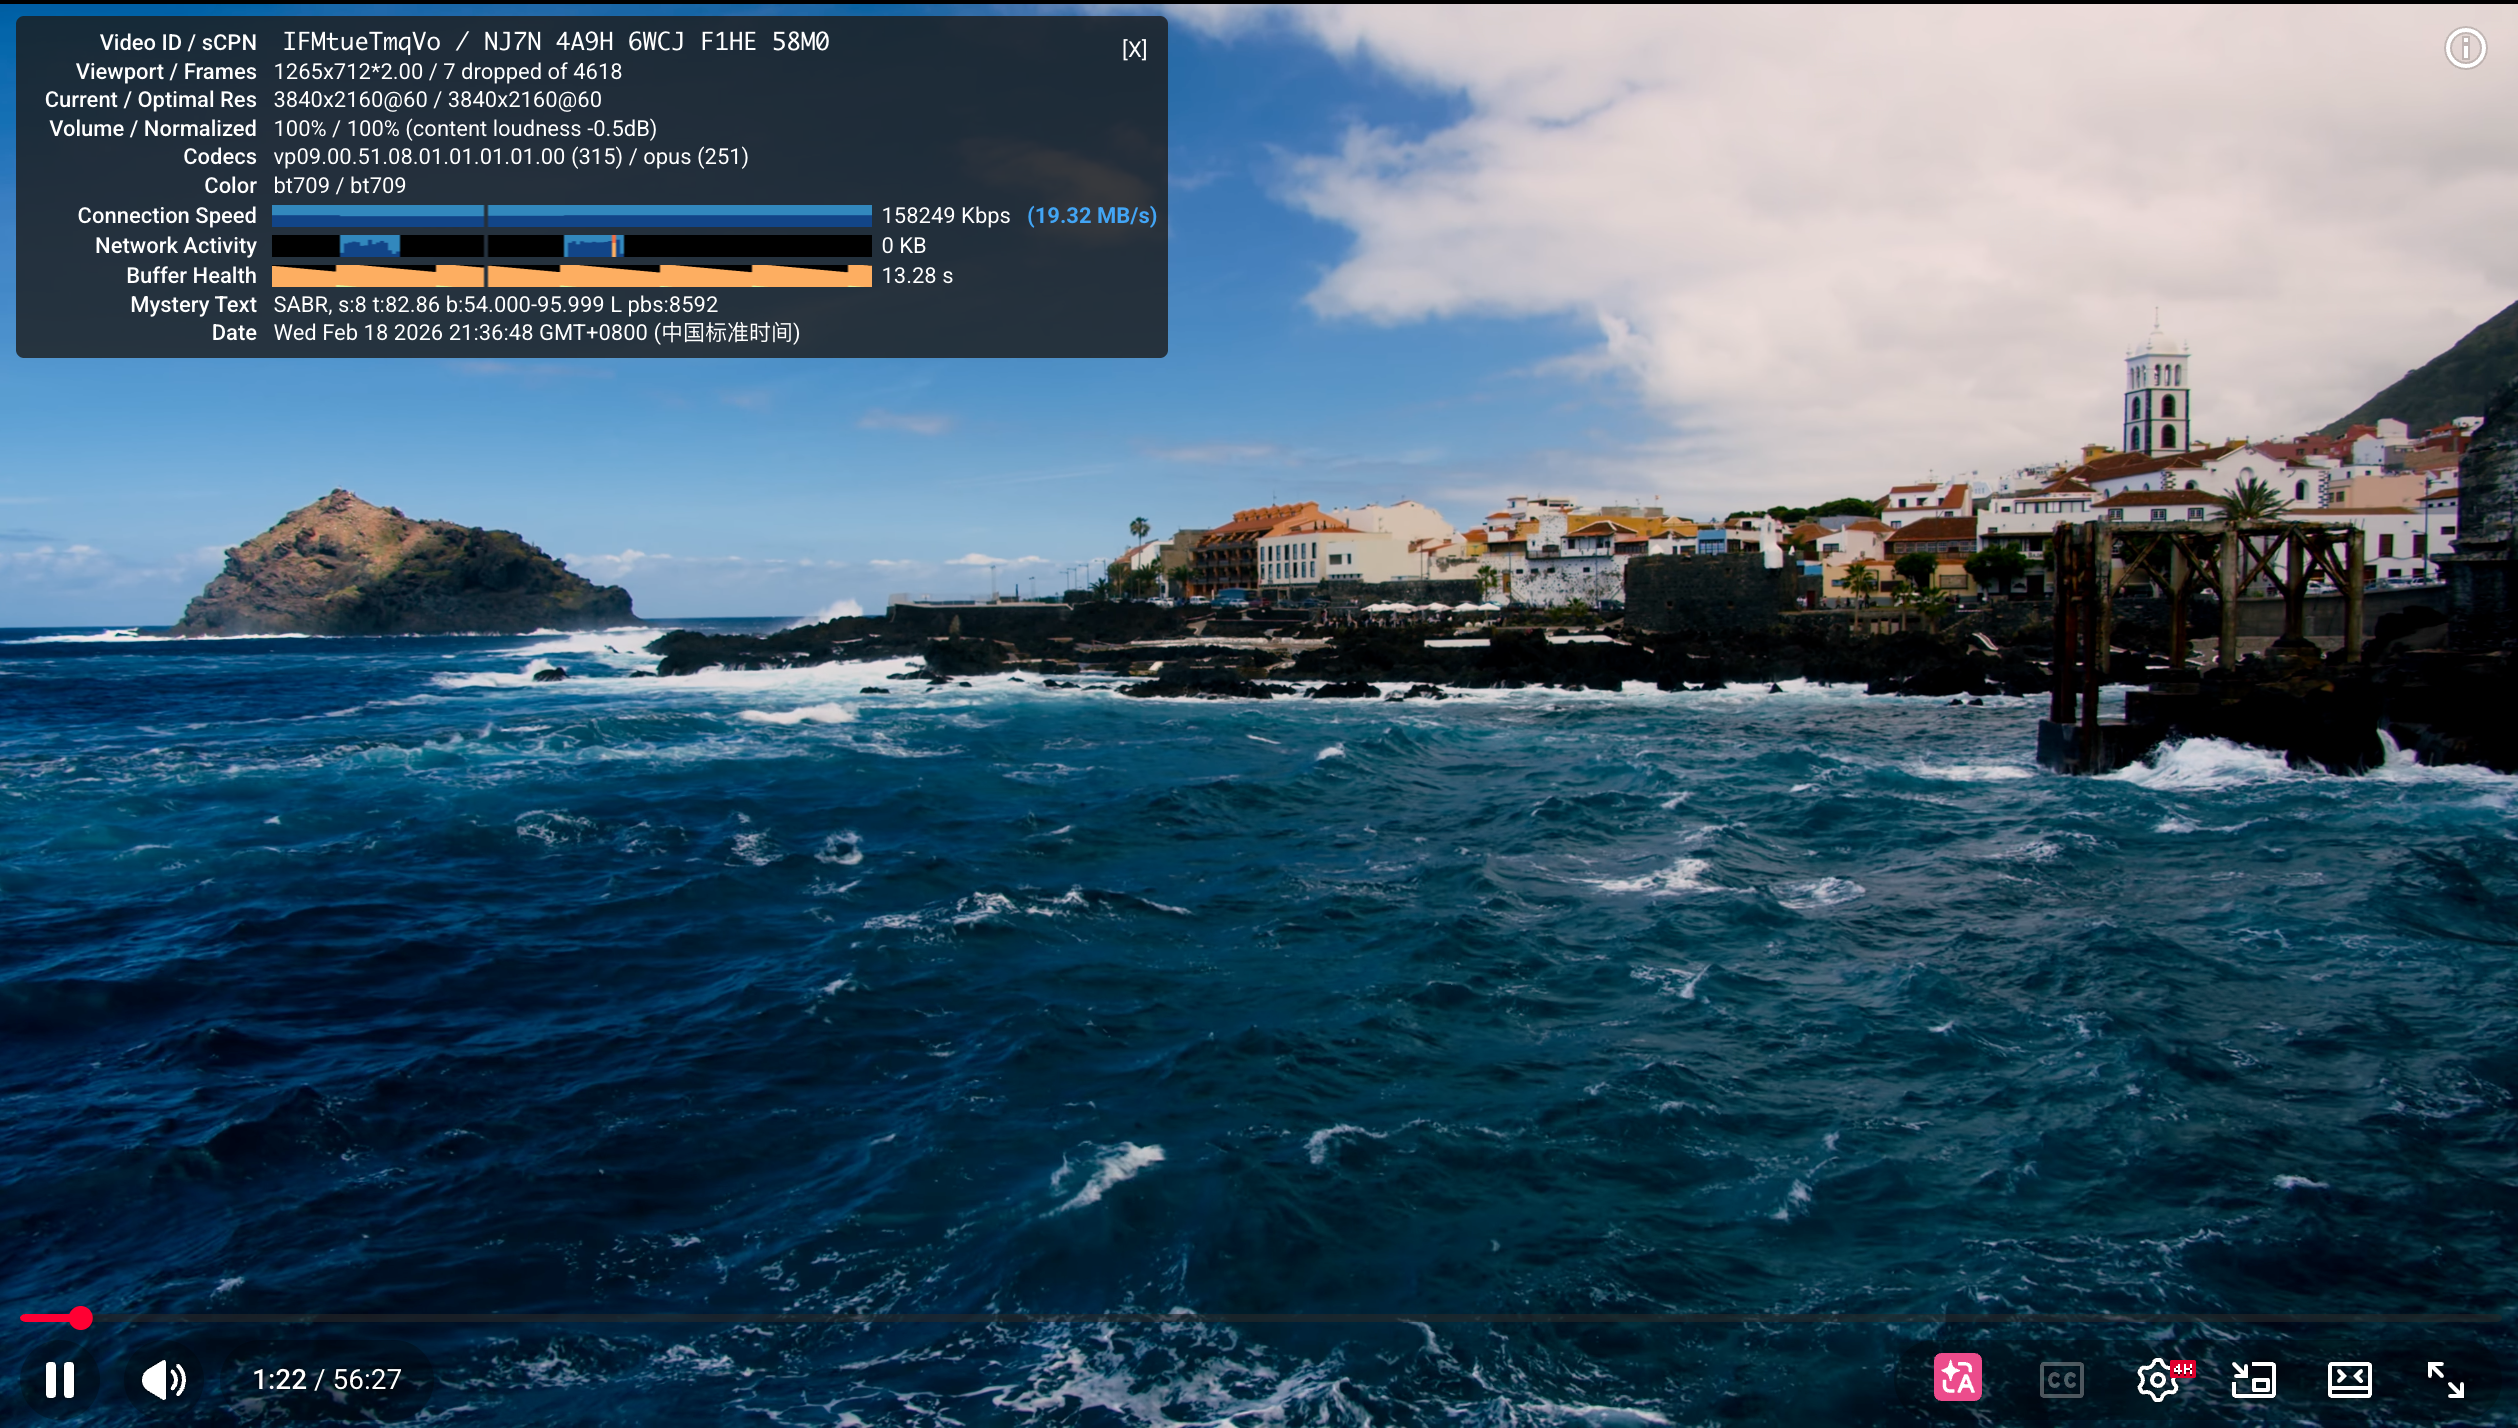Close the stats for nerds panel
Image resolution: width=2518 pixels, height=1428 pixels.
click(1134, 49)
